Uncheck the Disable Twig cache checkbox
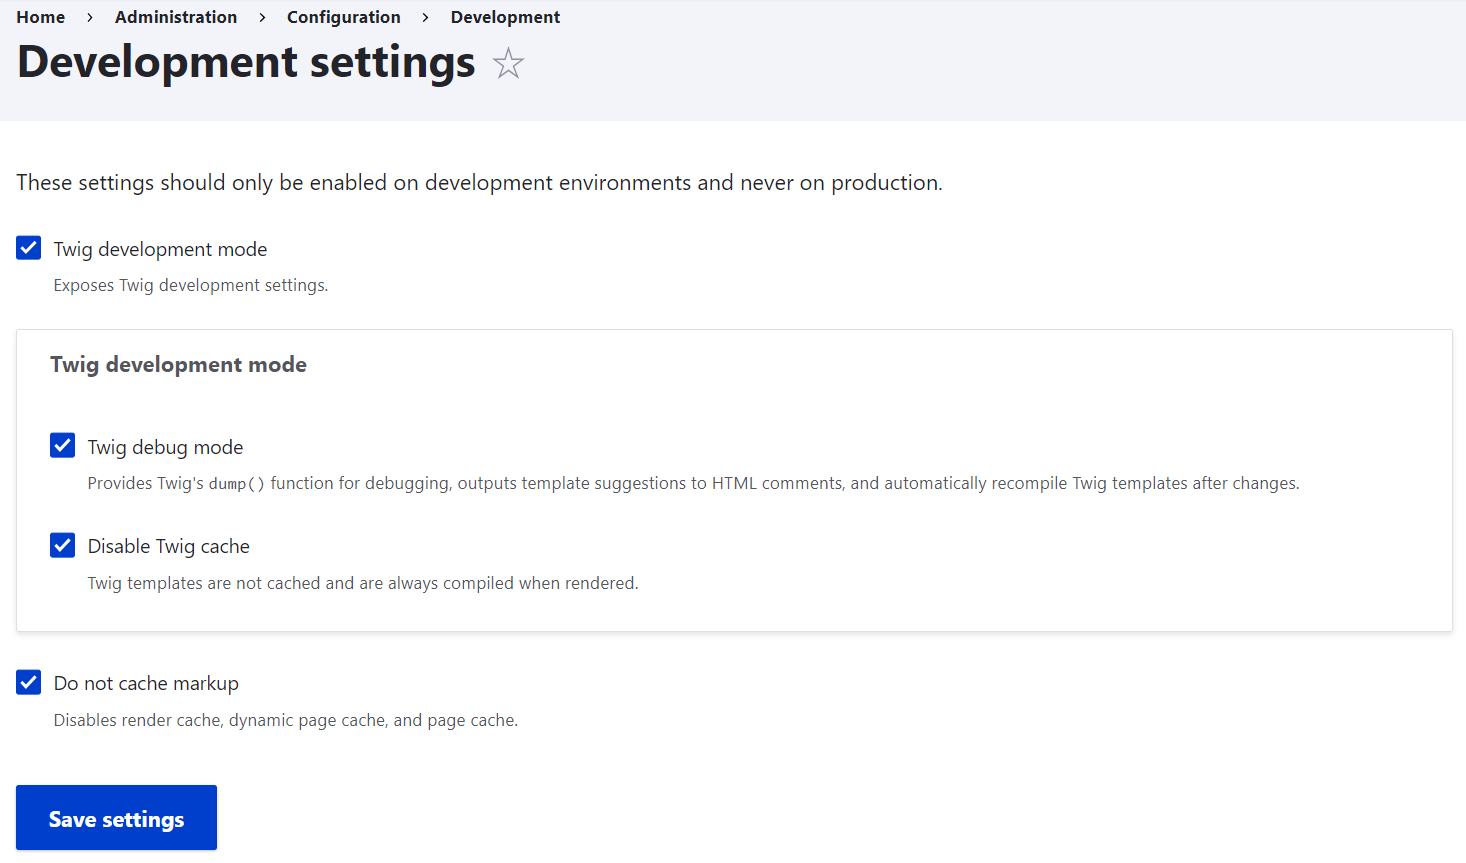Screen dimensions: 1466x863 click(x=62, y=544)
